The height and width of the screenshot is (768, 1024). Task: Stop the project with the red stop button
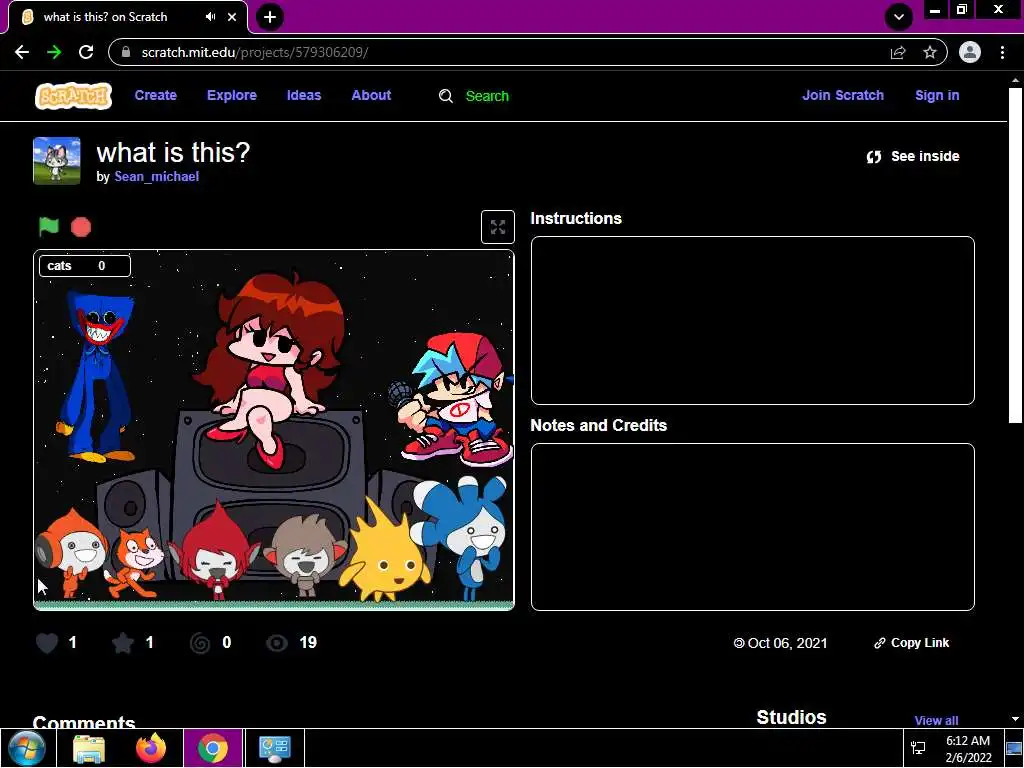pyautogui.click(x=81, y=227)
